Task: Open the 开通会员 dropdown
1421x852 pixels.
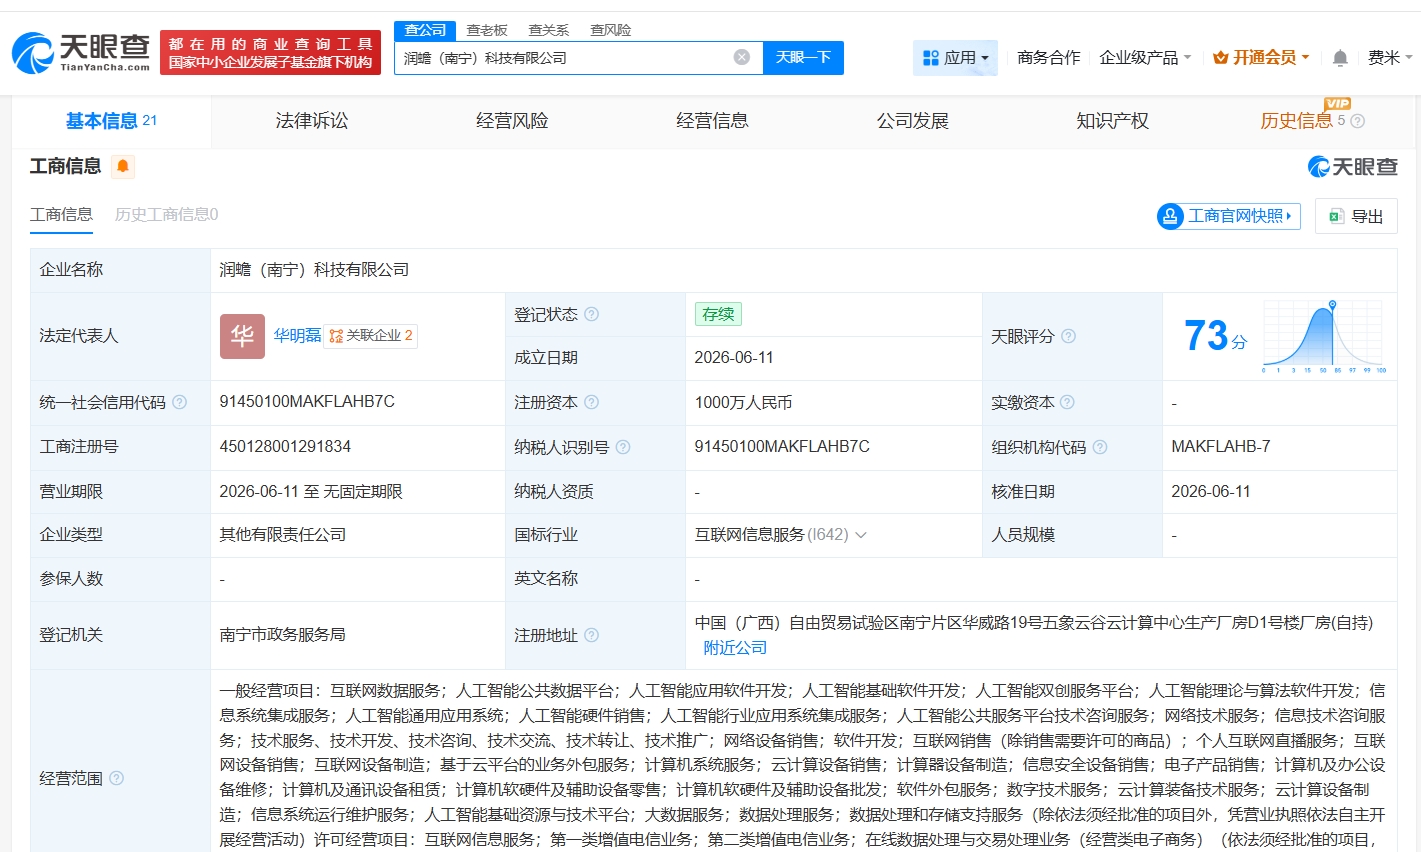Action: [x=1261, y=58]
